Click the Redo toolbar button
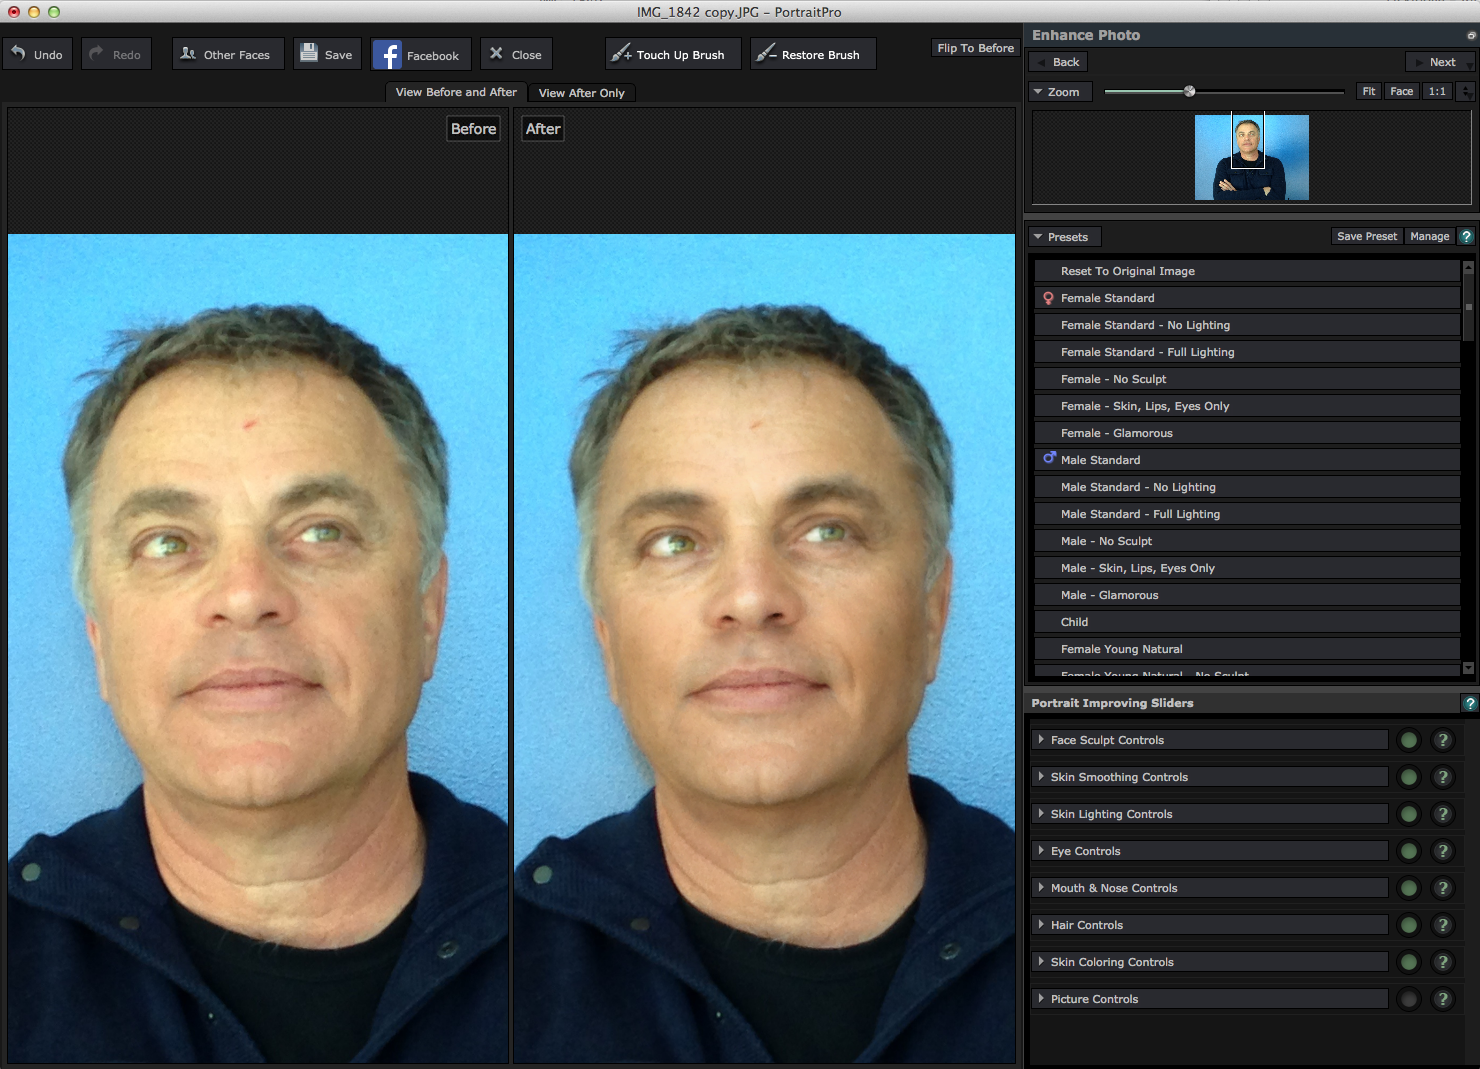 coord(116,54)
